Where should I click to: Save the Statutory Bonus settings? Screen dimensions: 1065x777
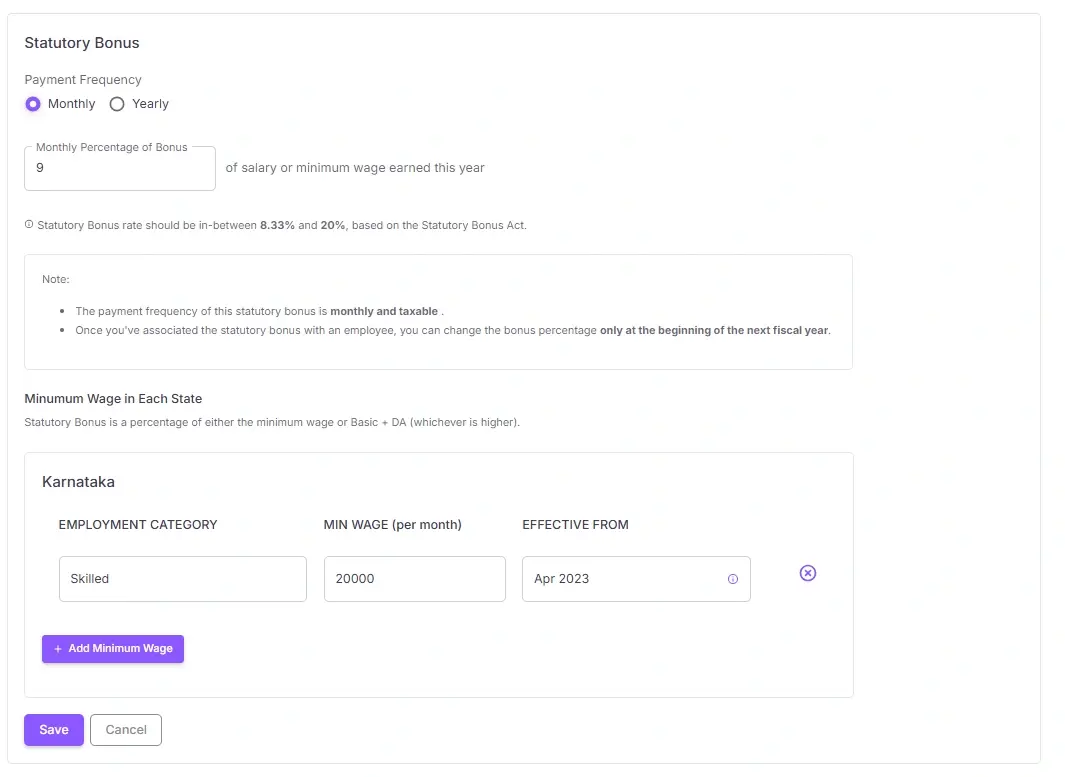pos(53,730)
